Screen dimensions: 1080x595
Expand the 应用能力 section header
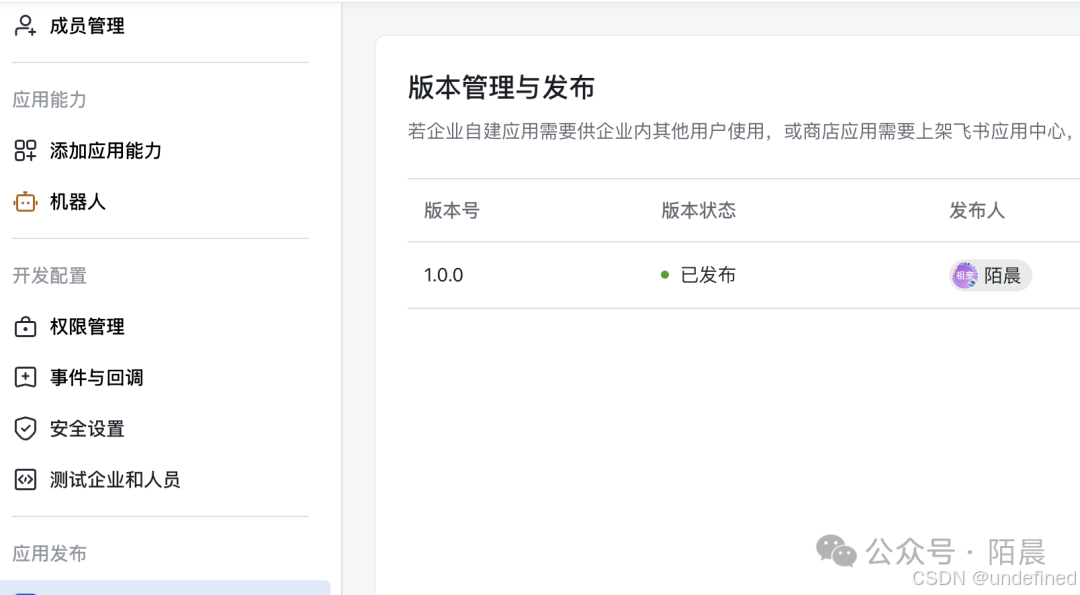tap(49, 100)
